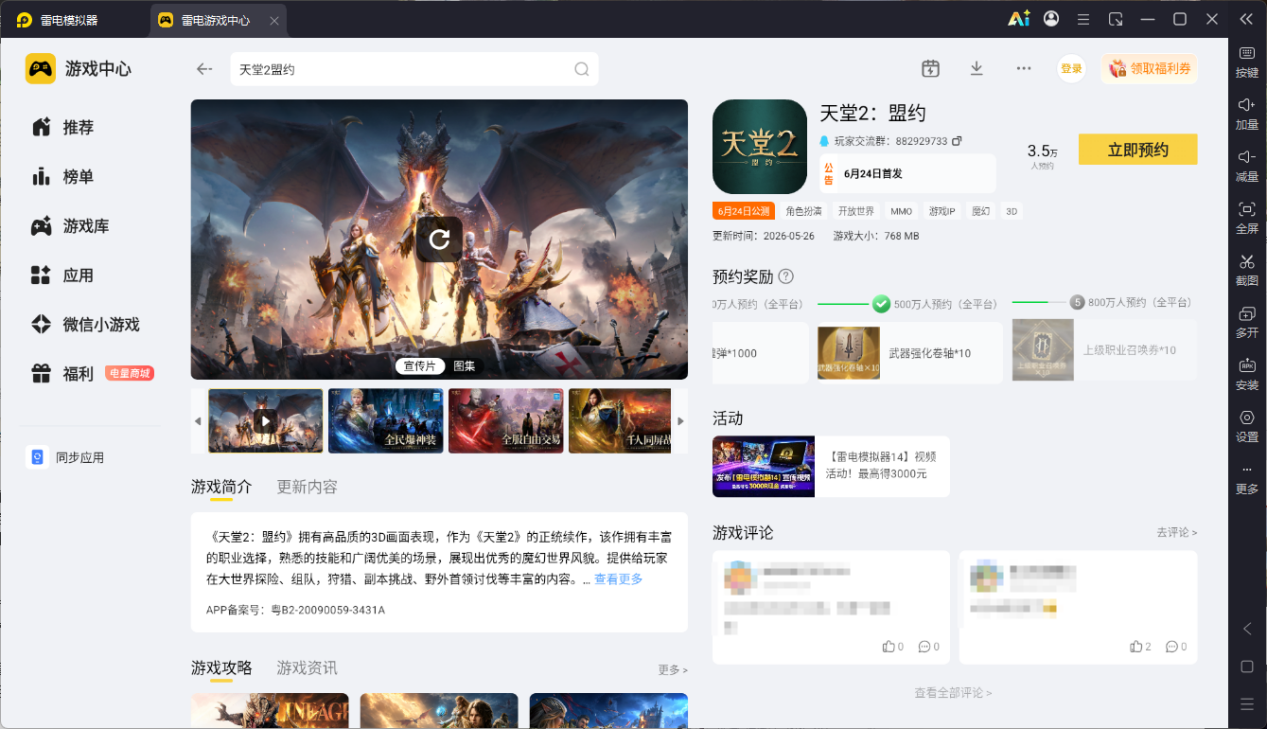Open the 电量商城 badge
This screenshot has height=729, width=1267.
(130, 373)
